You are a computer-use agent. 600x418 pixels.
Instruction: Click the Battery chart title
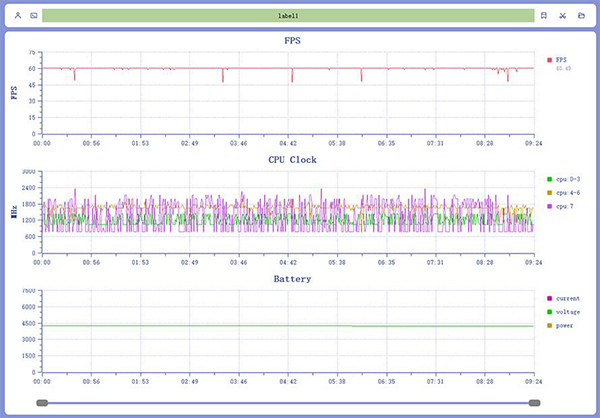(291, 279)
